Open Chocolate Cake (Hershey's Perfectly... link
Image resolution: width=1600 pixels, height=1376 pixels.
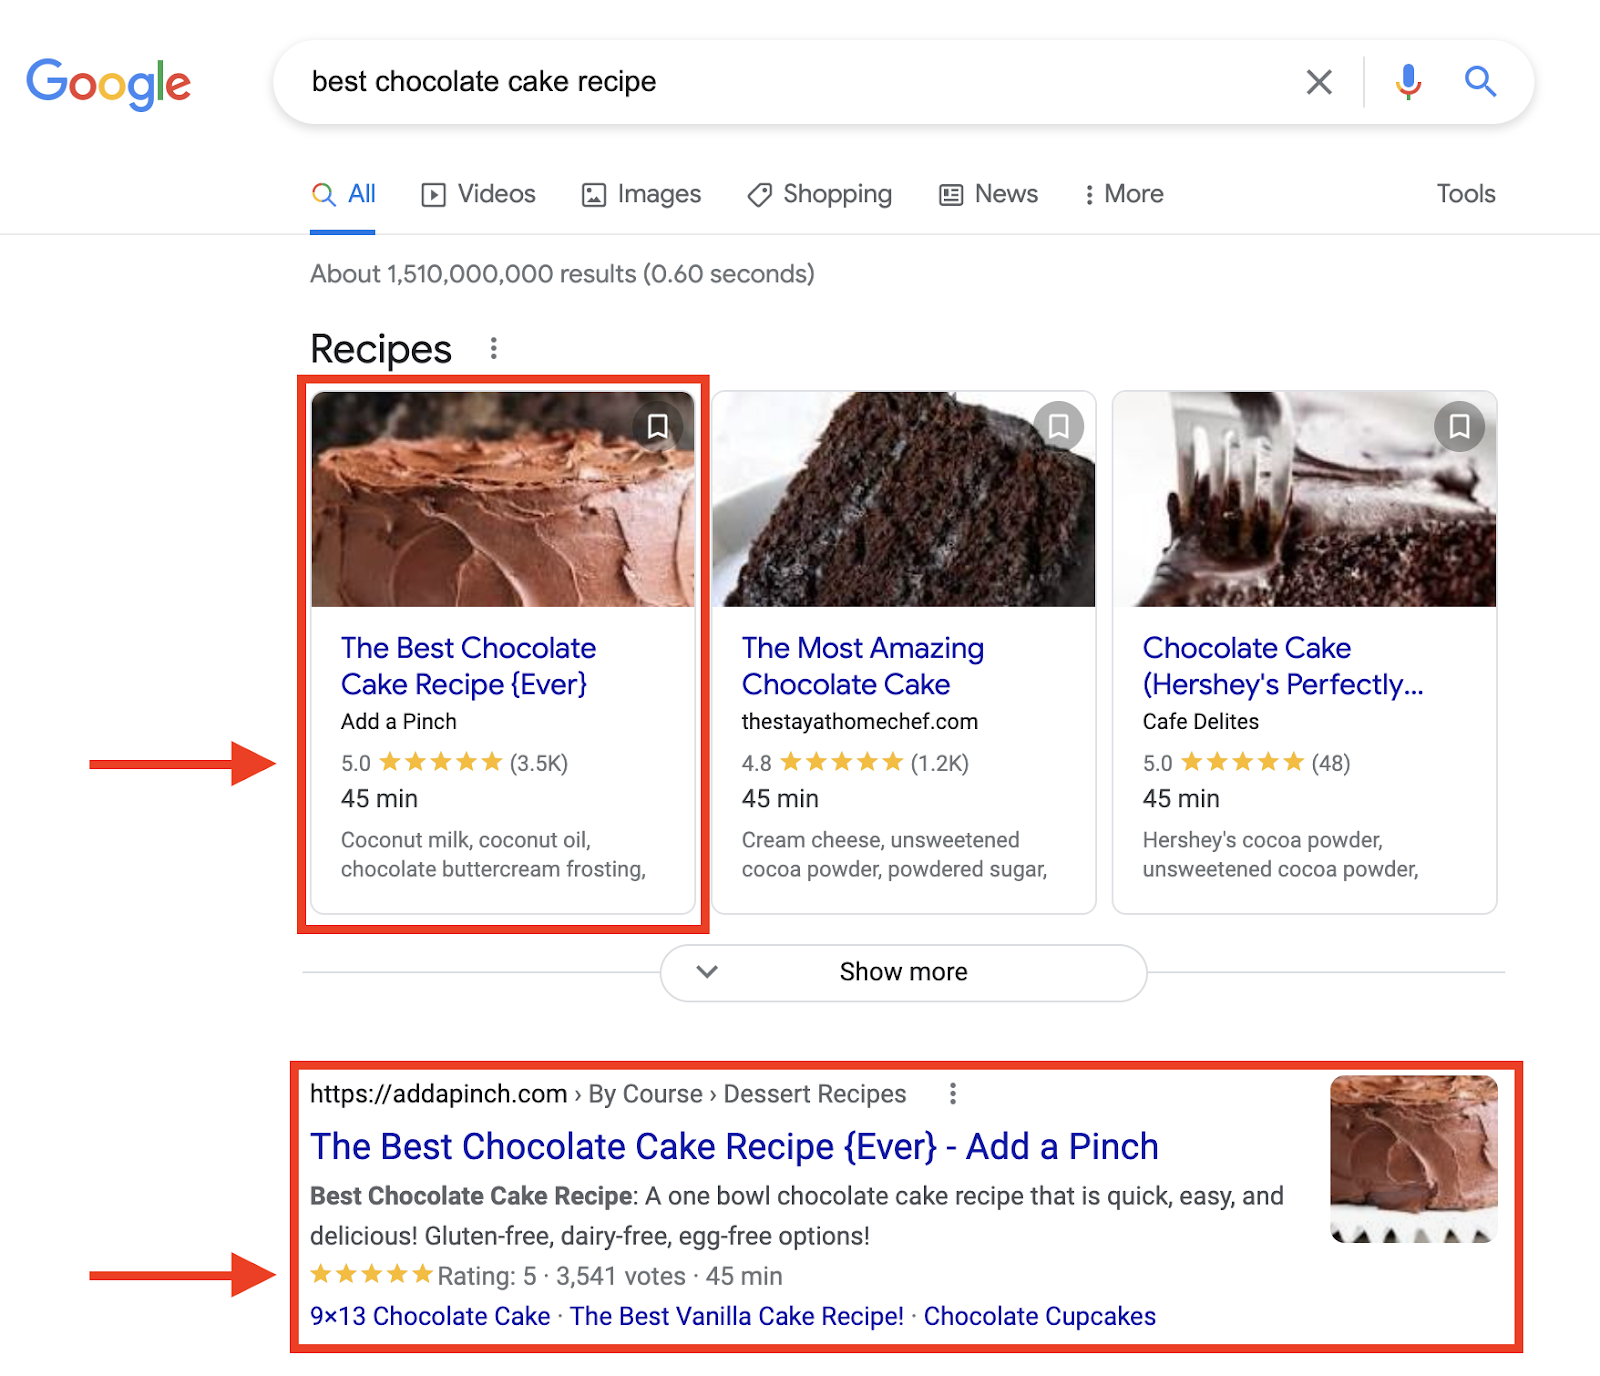(x=1283, y=666)
